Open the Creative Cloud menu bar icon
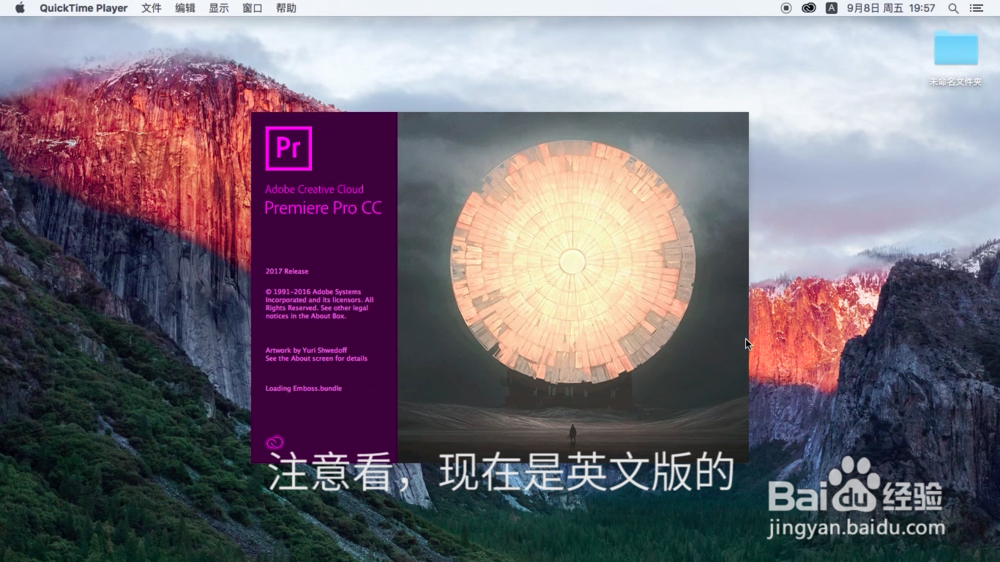 tap(809, 8)
